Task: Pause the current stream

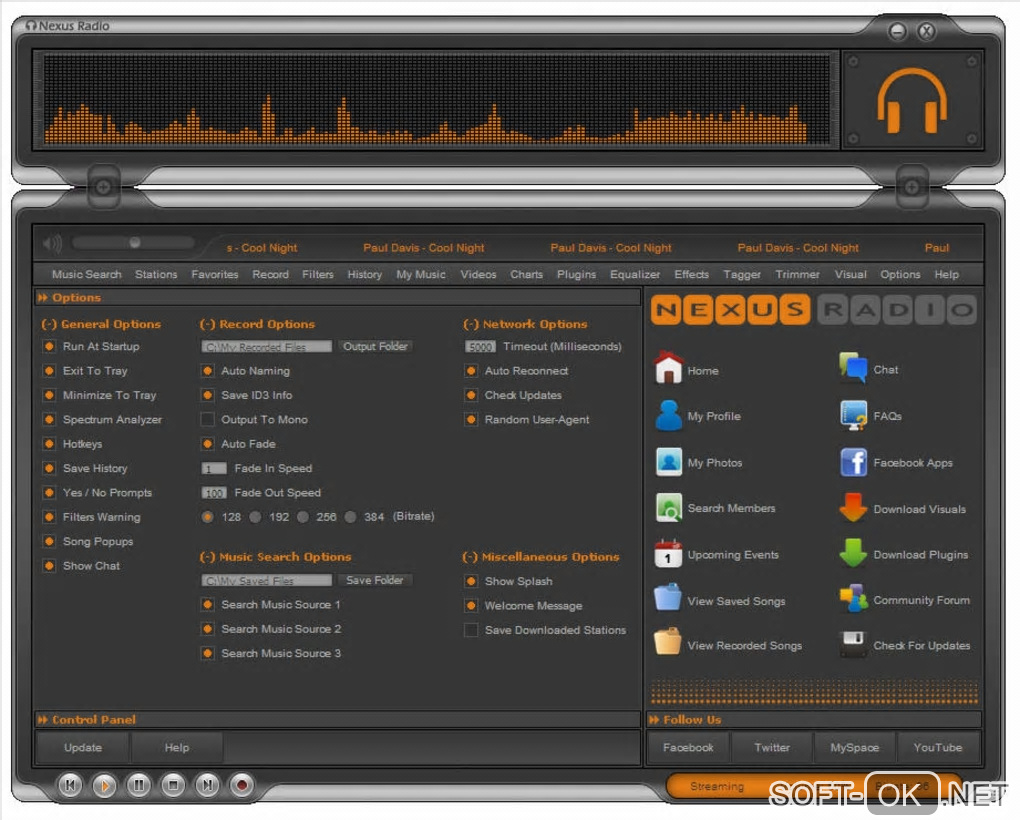Action: pyautogui.click(x=139, y=785)
